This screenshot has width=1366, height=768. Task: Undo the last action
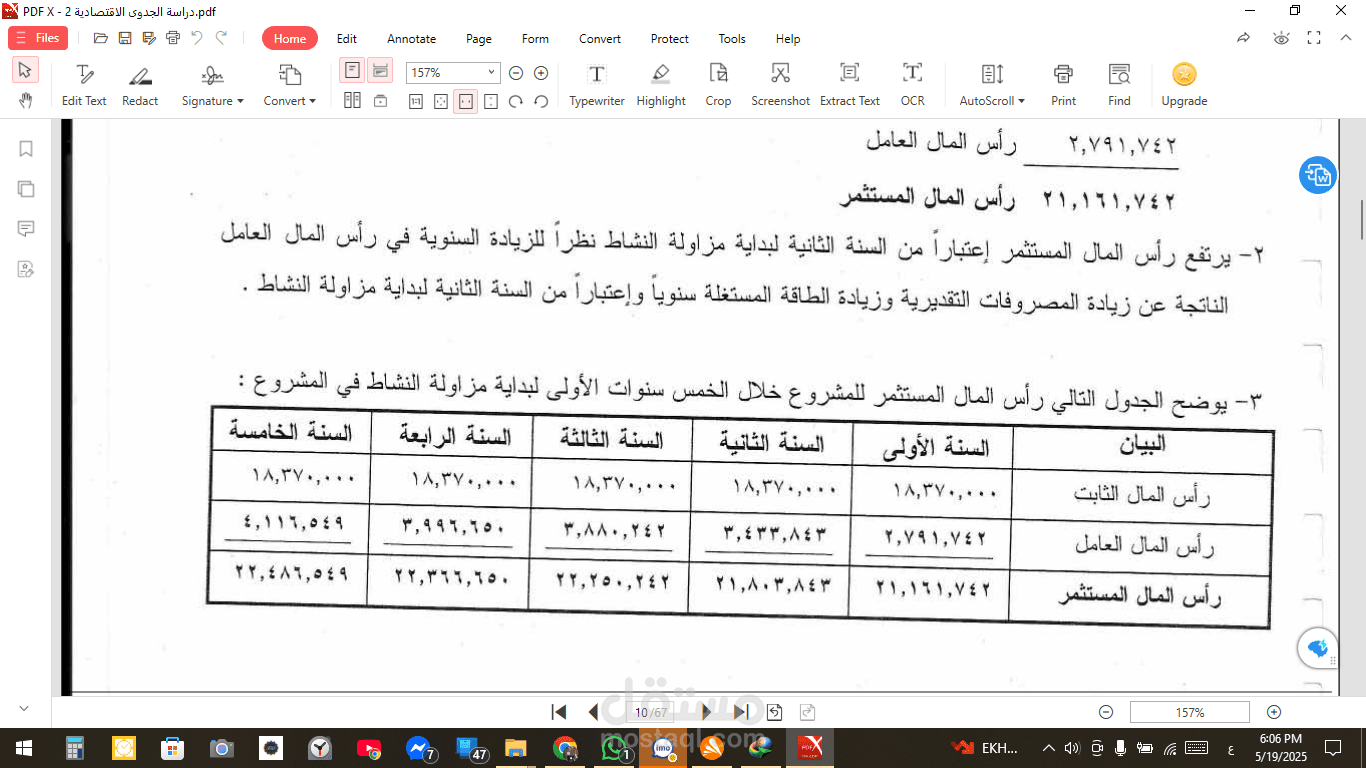tap(197, 38)
